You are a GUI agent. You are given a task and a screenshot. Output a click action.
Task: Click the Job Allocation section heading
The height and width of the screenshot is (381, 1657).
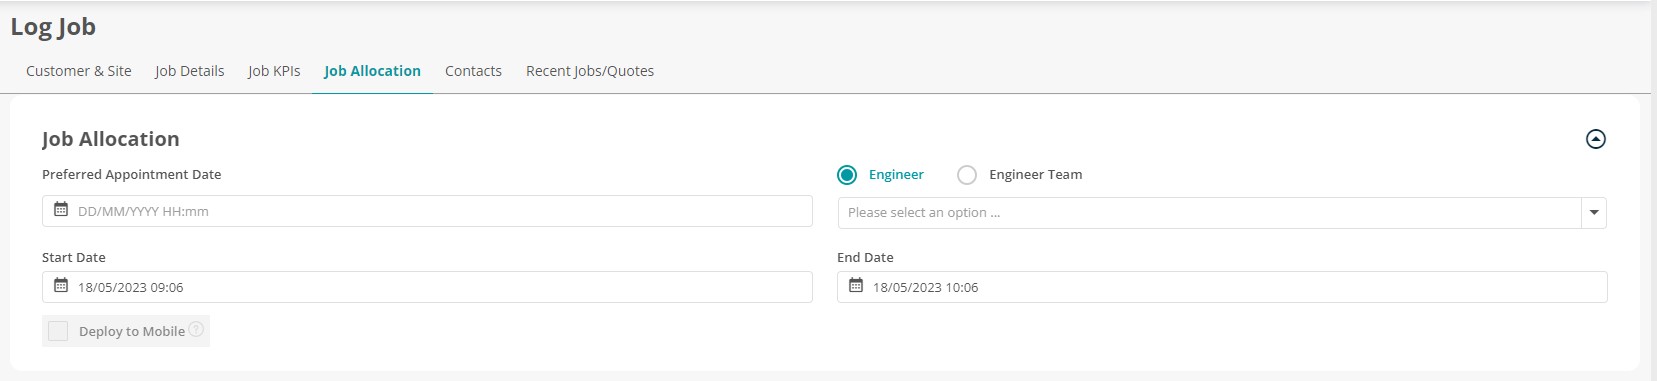tap(111, 139)
